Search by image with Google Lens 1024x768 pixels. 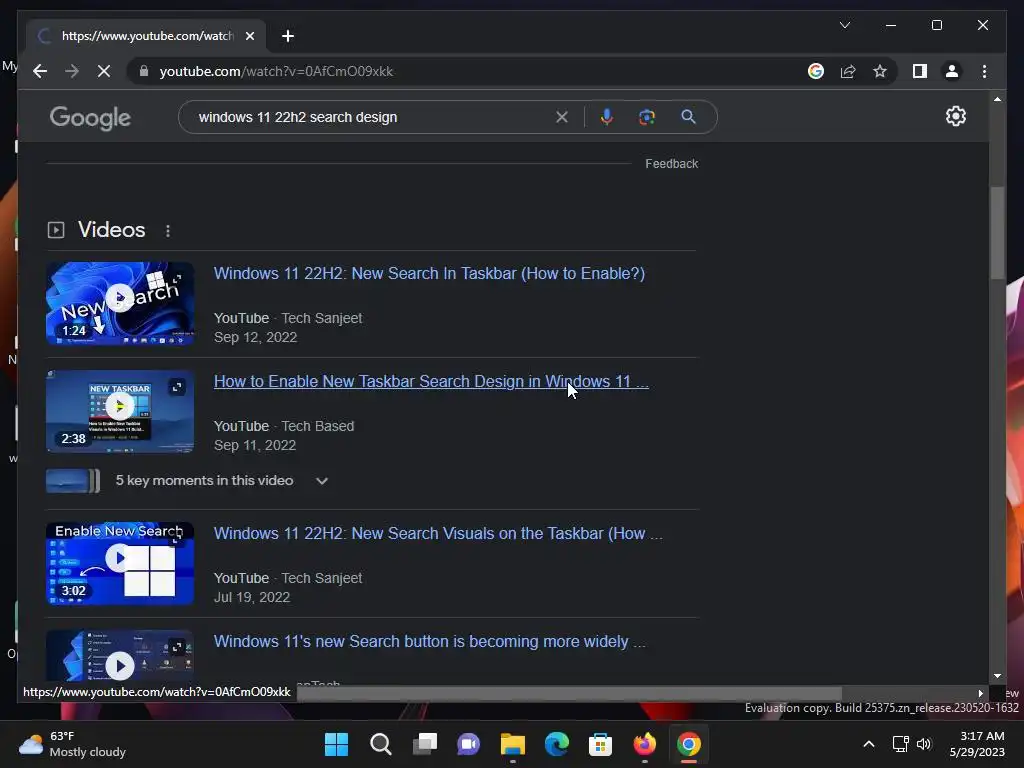point(647,117)
